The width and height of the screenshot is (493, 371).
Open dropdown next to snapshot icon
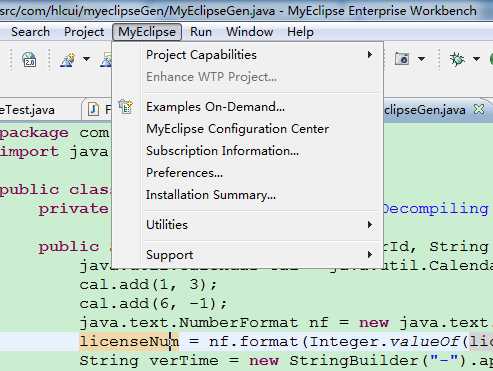pos(422,59)
